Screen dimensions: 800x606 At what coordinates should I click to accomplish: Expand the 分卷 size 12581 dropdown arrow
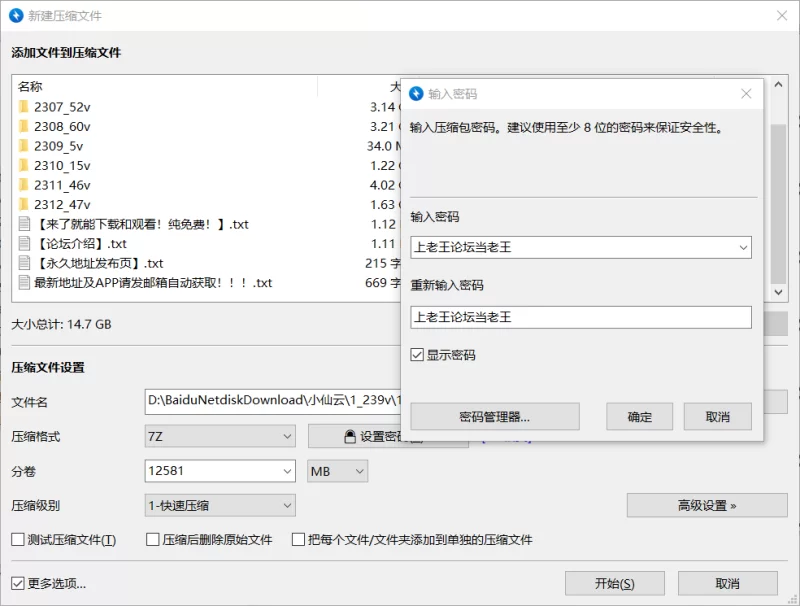(287, 471)
